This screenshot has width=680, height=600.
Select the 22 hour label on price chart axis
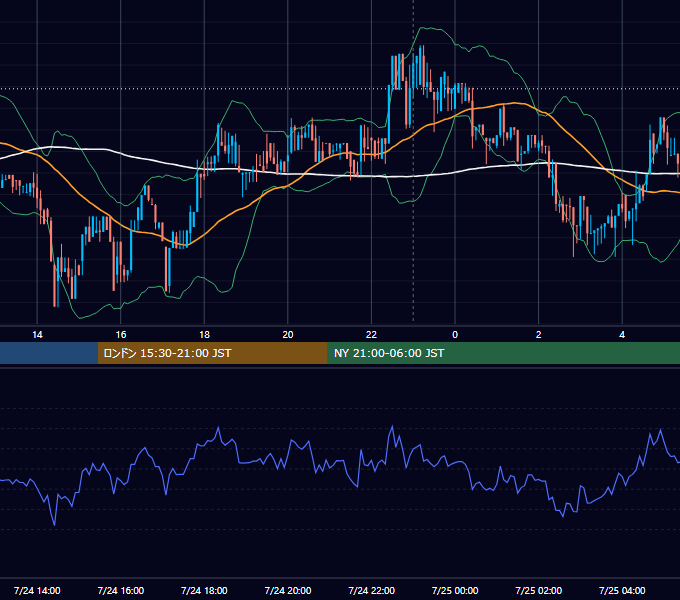click(x=371, y=335)
